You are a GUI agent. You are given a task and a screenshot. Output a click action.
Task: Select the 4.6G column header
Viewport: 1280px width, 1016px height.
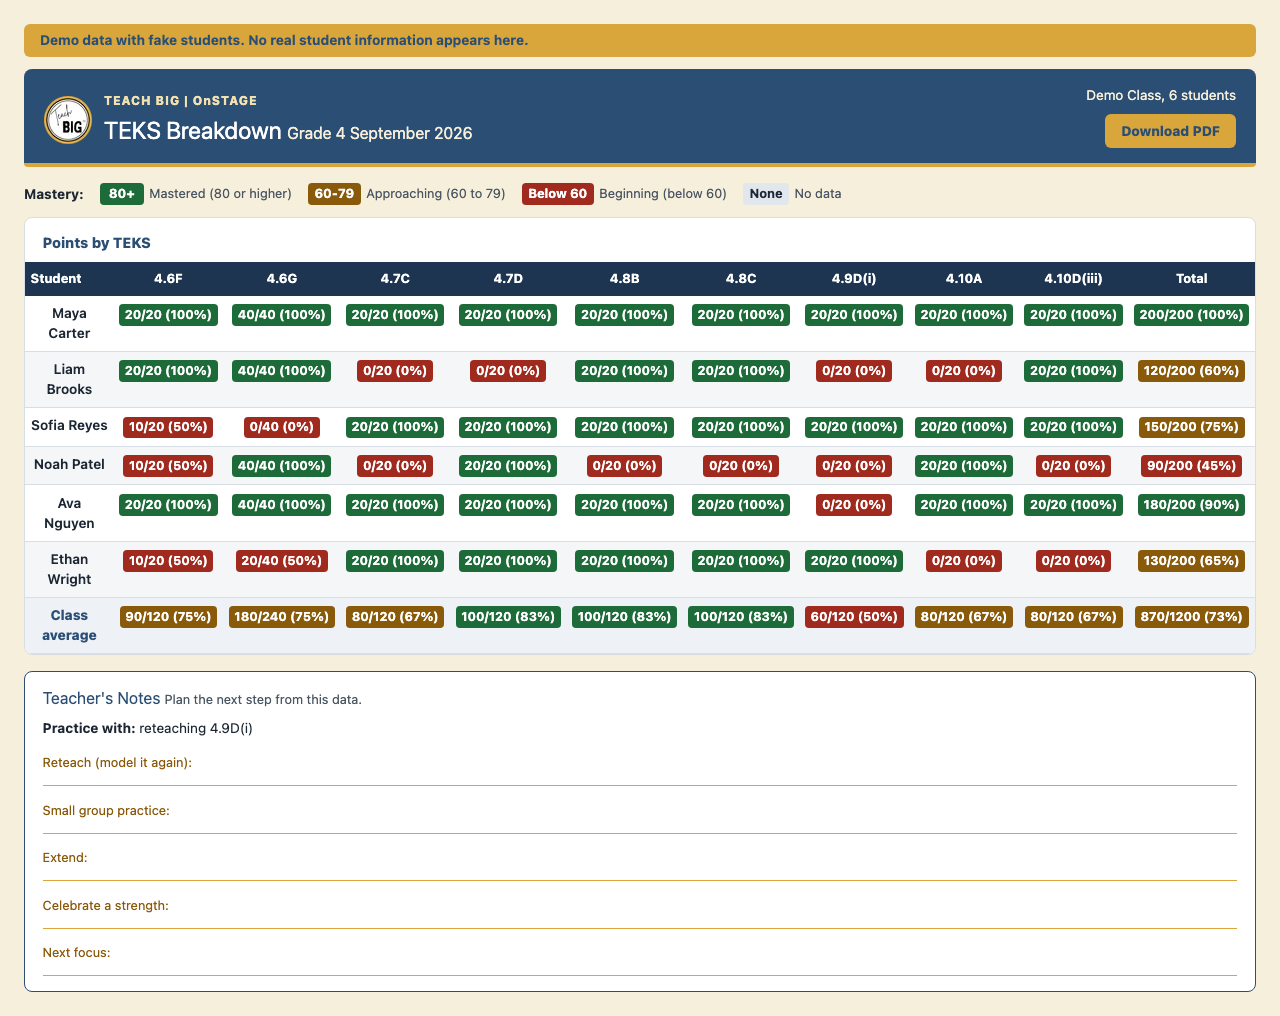(281, 279)
